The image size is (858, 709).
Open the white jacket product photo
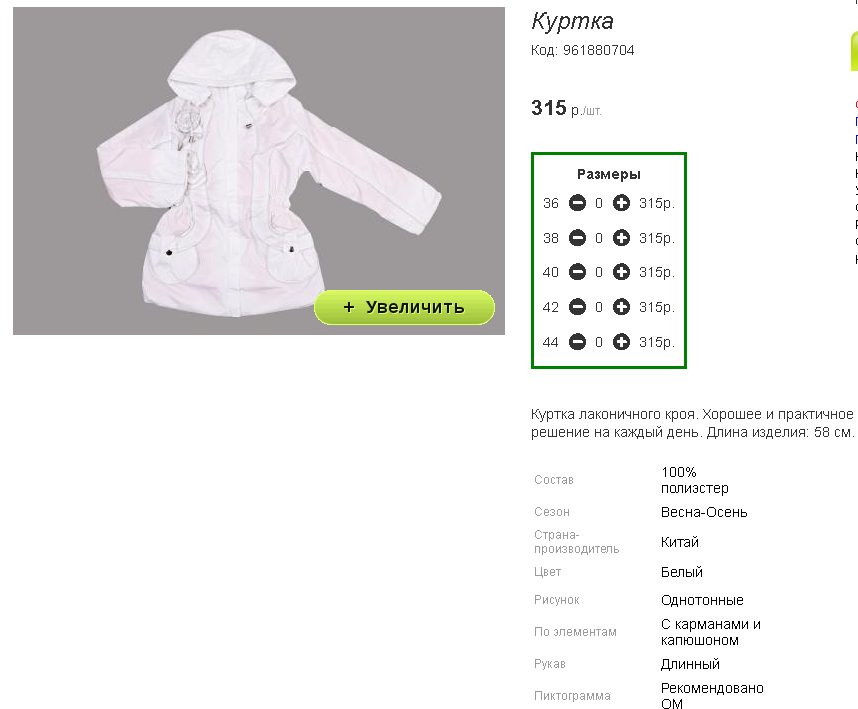pyautogui.click(x=259, y=171)
